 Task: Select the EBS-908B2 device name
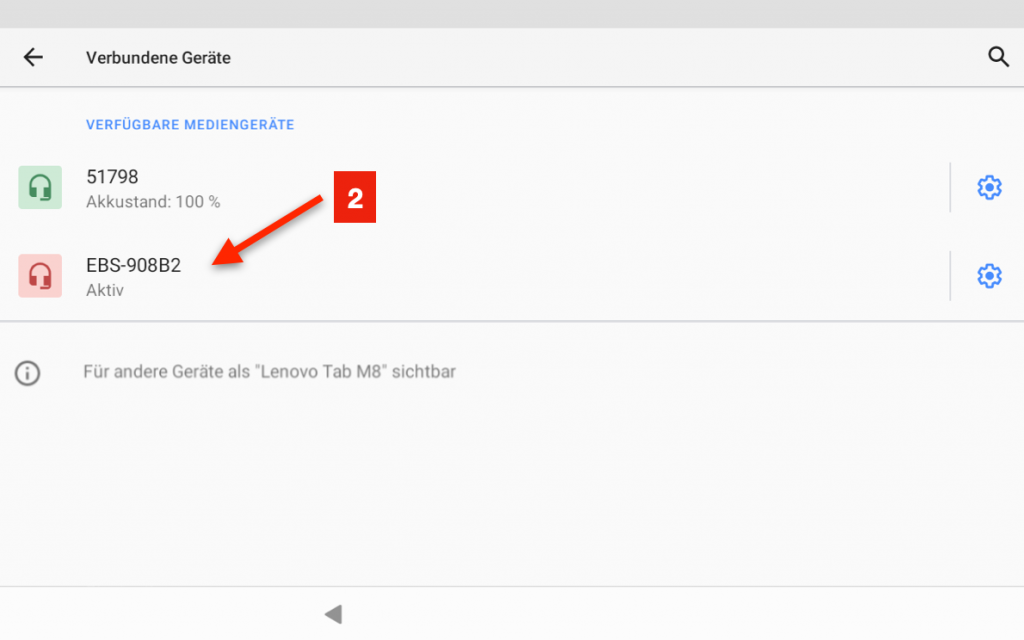[x=133, y=266]
